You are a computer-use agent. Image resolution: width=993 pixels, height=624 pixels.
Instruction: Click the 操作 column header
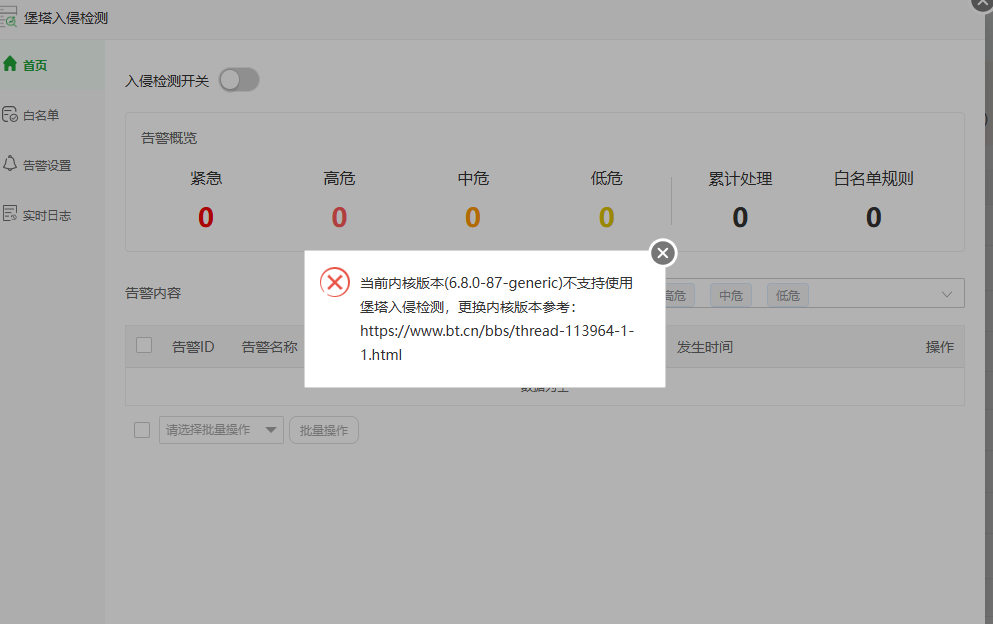click(940, 347)
